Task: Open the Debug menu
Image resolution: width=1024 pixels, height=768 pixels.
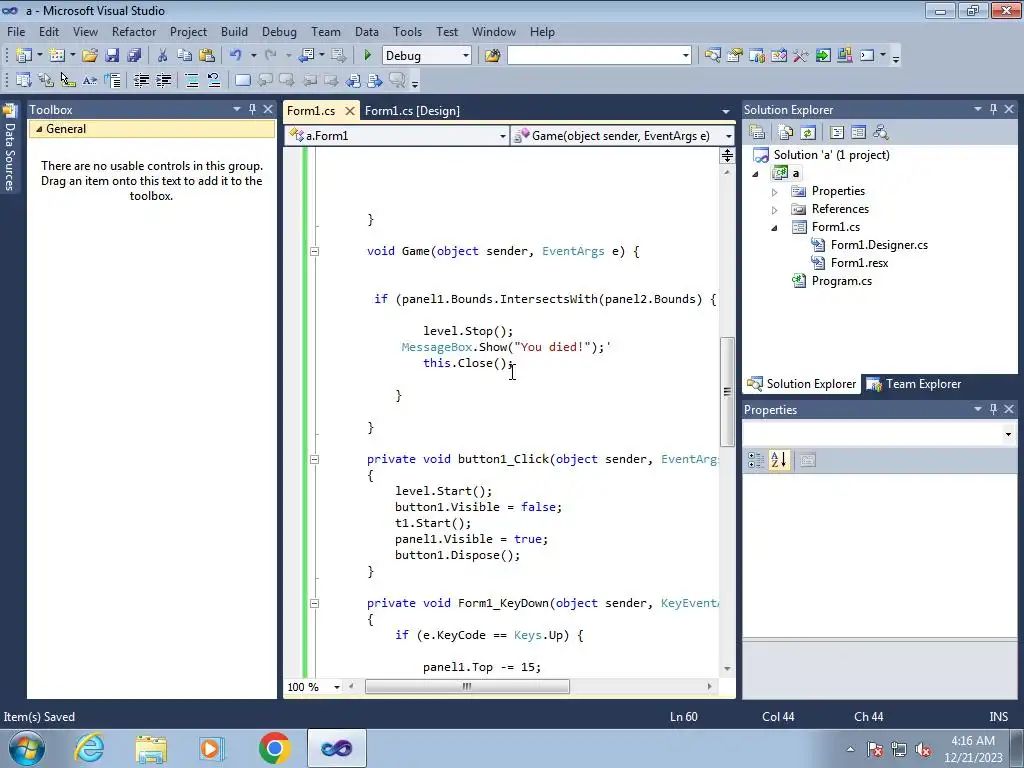Action: click(x=279, y=32)
